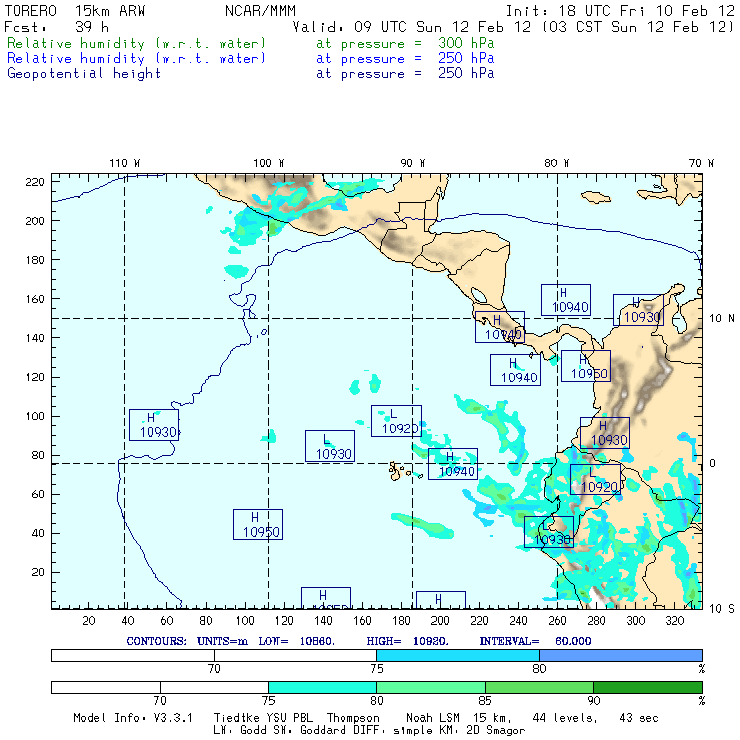Select the teal 75–80% swatch on the green 300 hPa humidity colorbar
Image resolution: width=740 pixels, height=740 pixels.
click(x=322, y=687)
